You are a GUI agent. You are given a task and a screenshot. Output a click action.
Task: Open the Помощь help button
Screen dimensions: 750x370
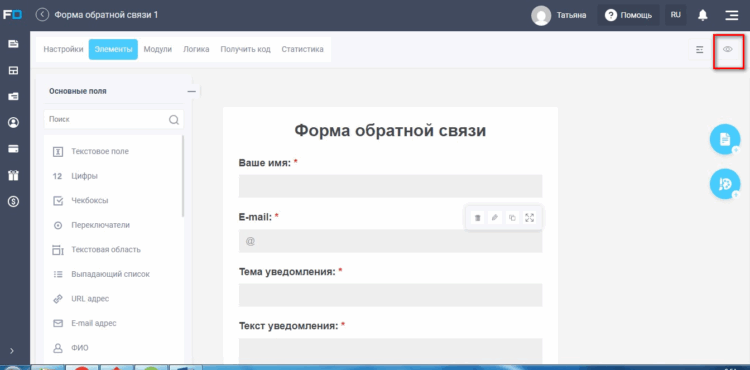[628, 15]
